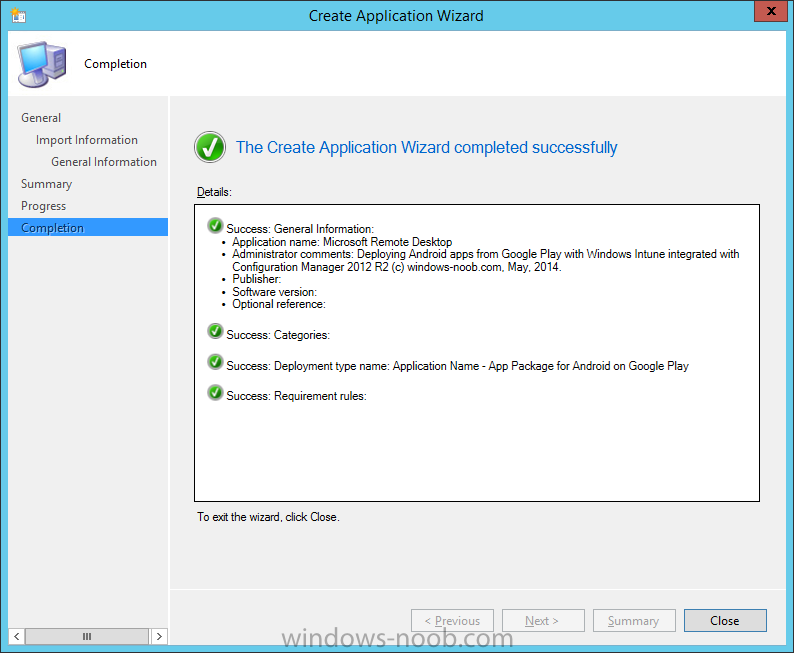Click checkmark icon beside Deployment type name

point(215,362)
